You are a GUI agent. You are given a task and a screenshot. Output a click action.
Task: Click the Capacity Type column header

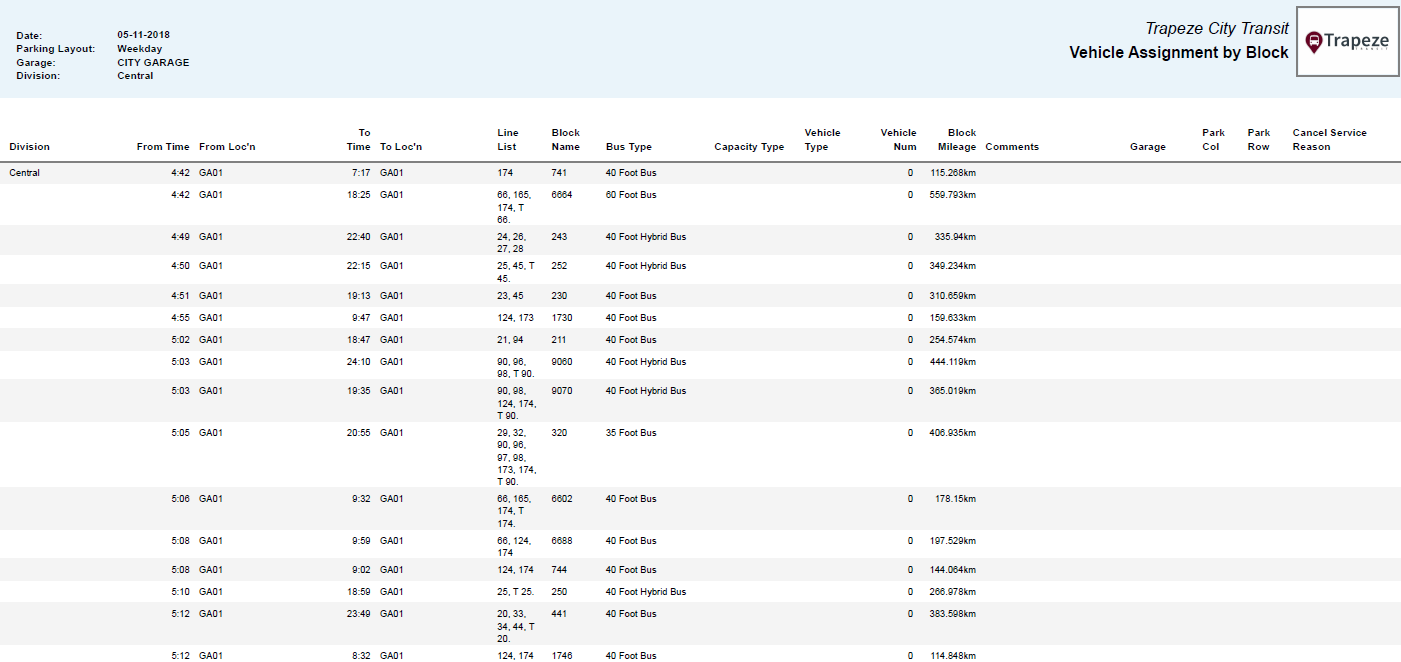(749, 146)
